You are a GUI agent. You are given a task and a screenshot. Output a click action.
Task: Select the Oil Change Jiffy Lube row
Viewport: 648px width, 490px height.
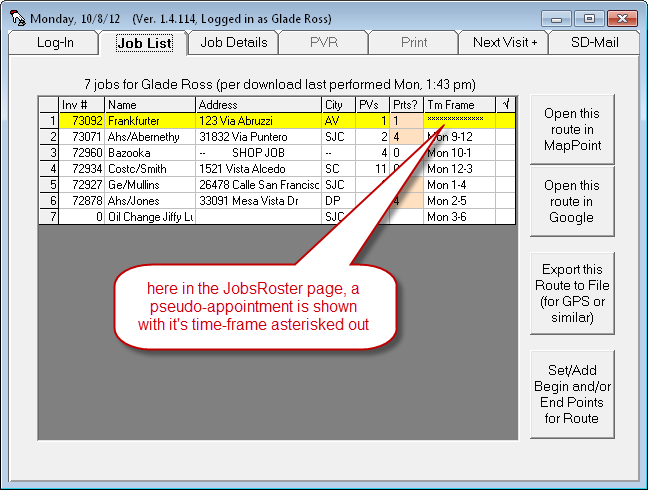click(150, 216)
